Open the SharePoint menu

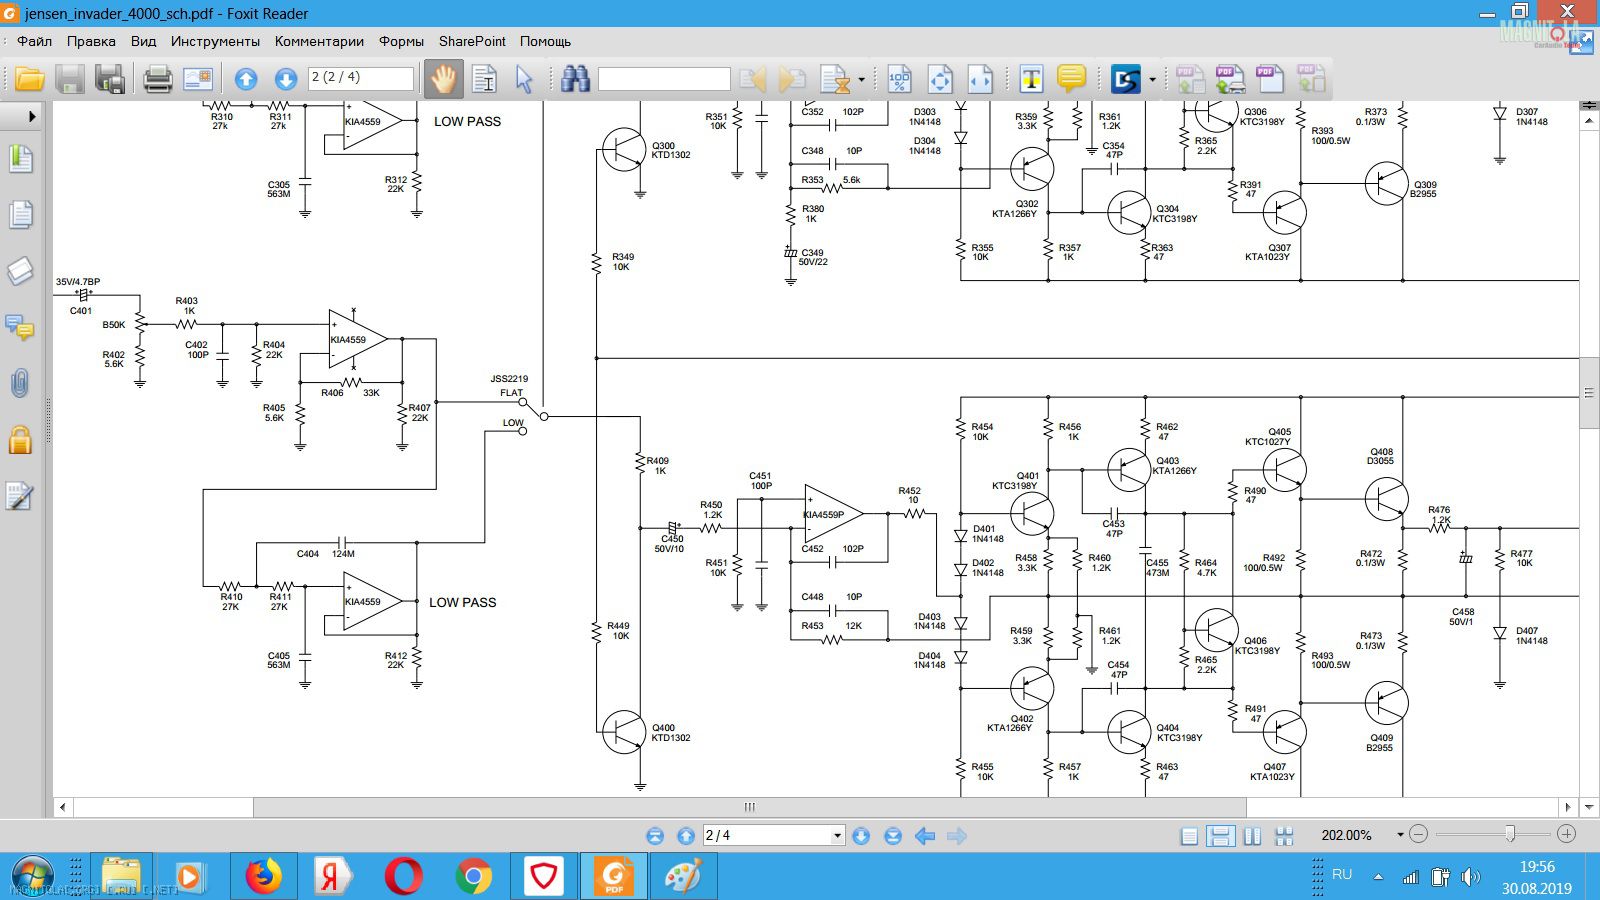[x=472, y=41]
